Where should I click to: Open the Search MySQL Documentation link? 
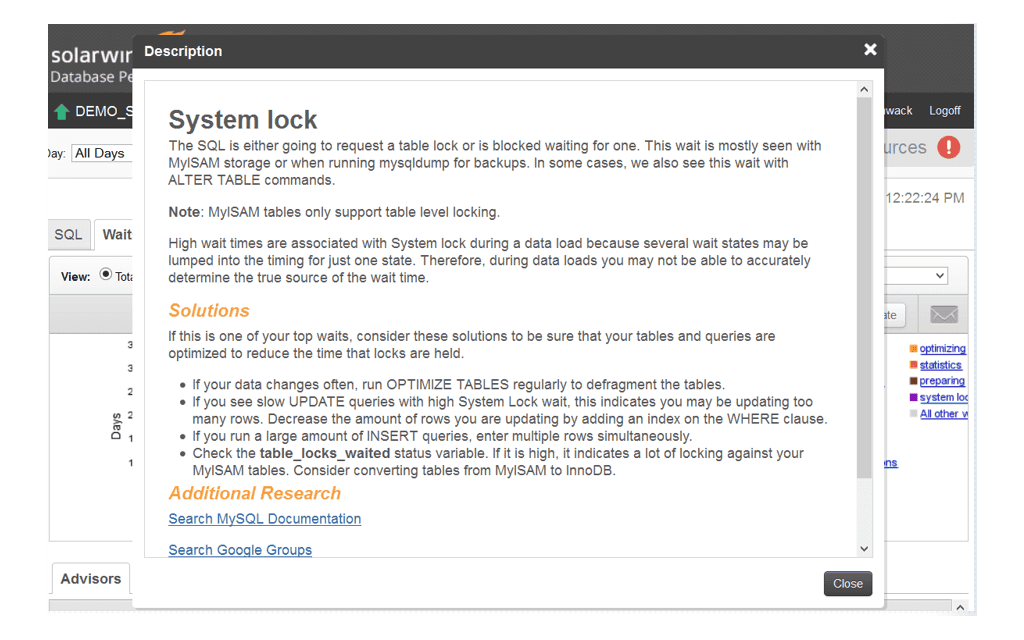pyautogui.click(x=264, y=519)
